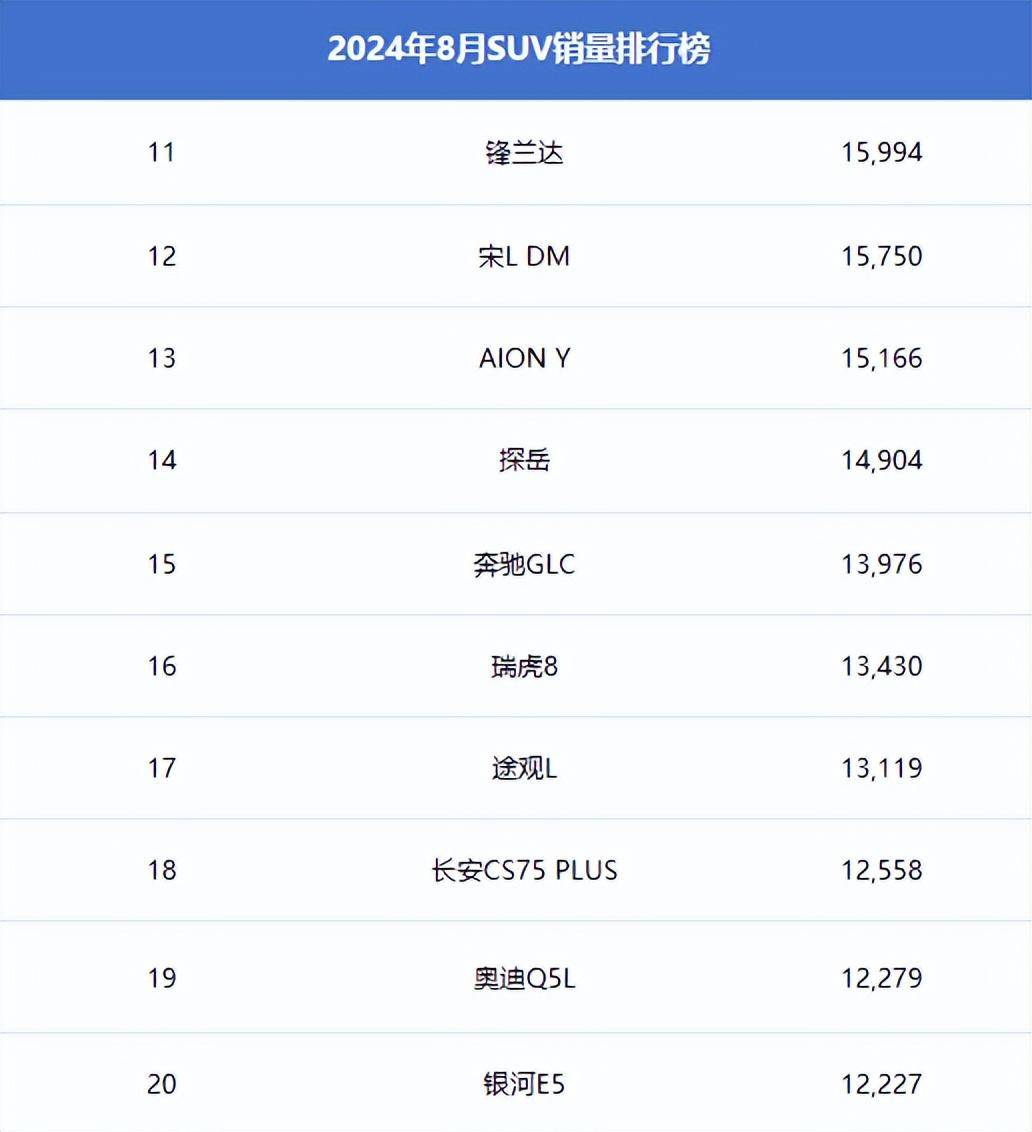Select rank number 12
Viewport: 1032px width, 1132px height.
(162, 256)
